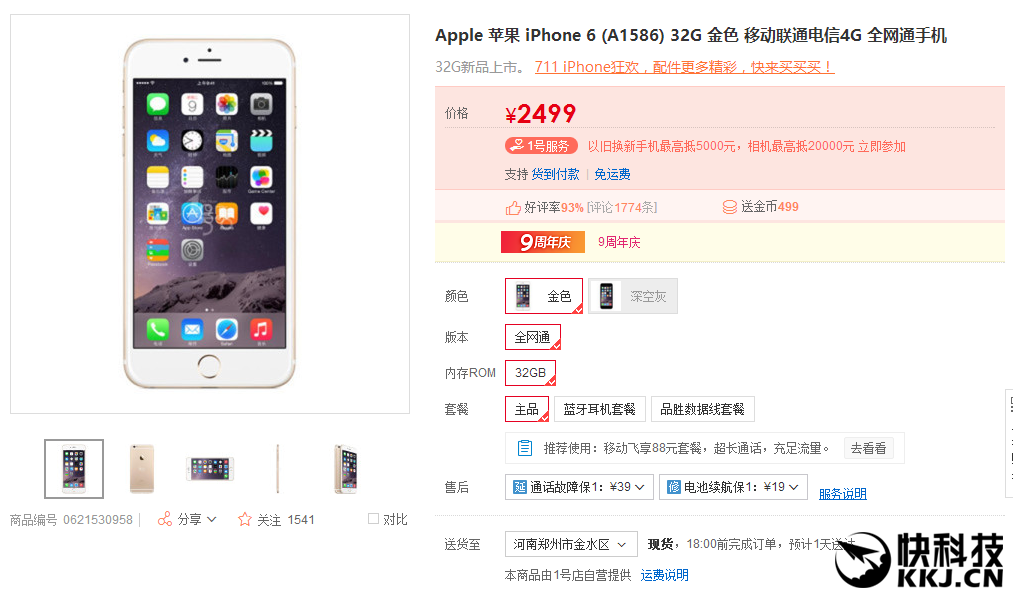
Task: Click the 9周年庆 red banner badge
Action: pyautogui.click(x=543, y=242)
